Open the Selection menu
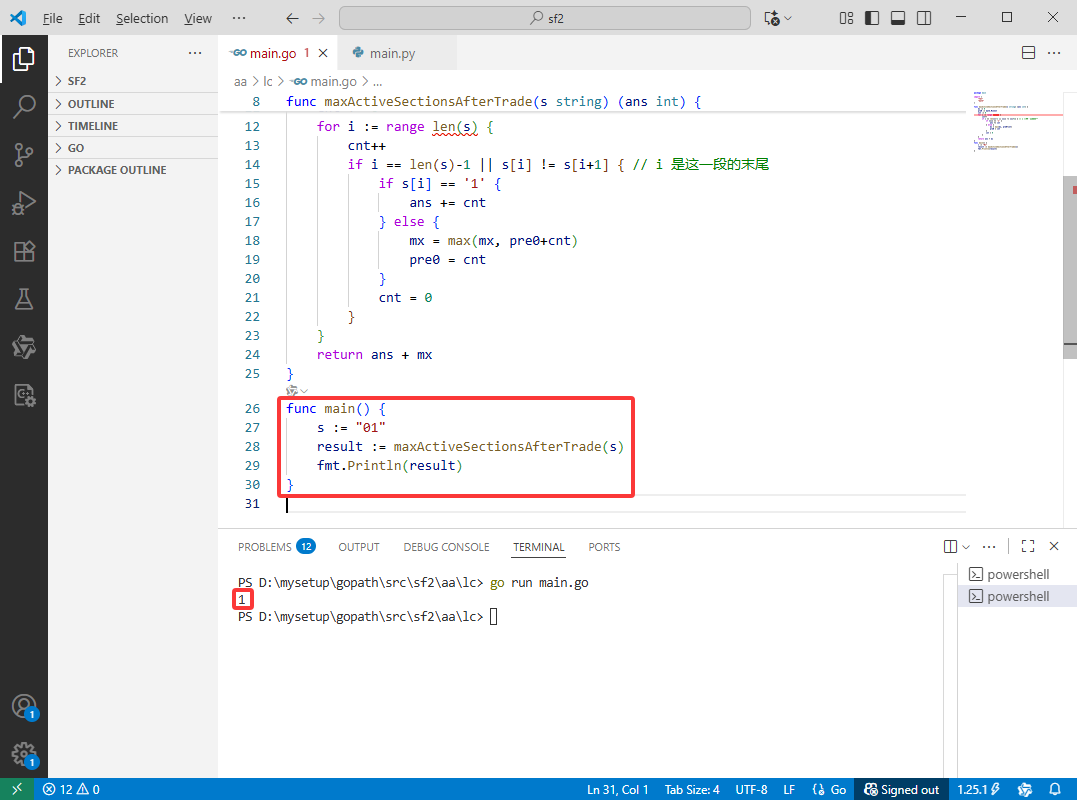This screenshot has height=800, width=1077. click(x=141, y=19)
